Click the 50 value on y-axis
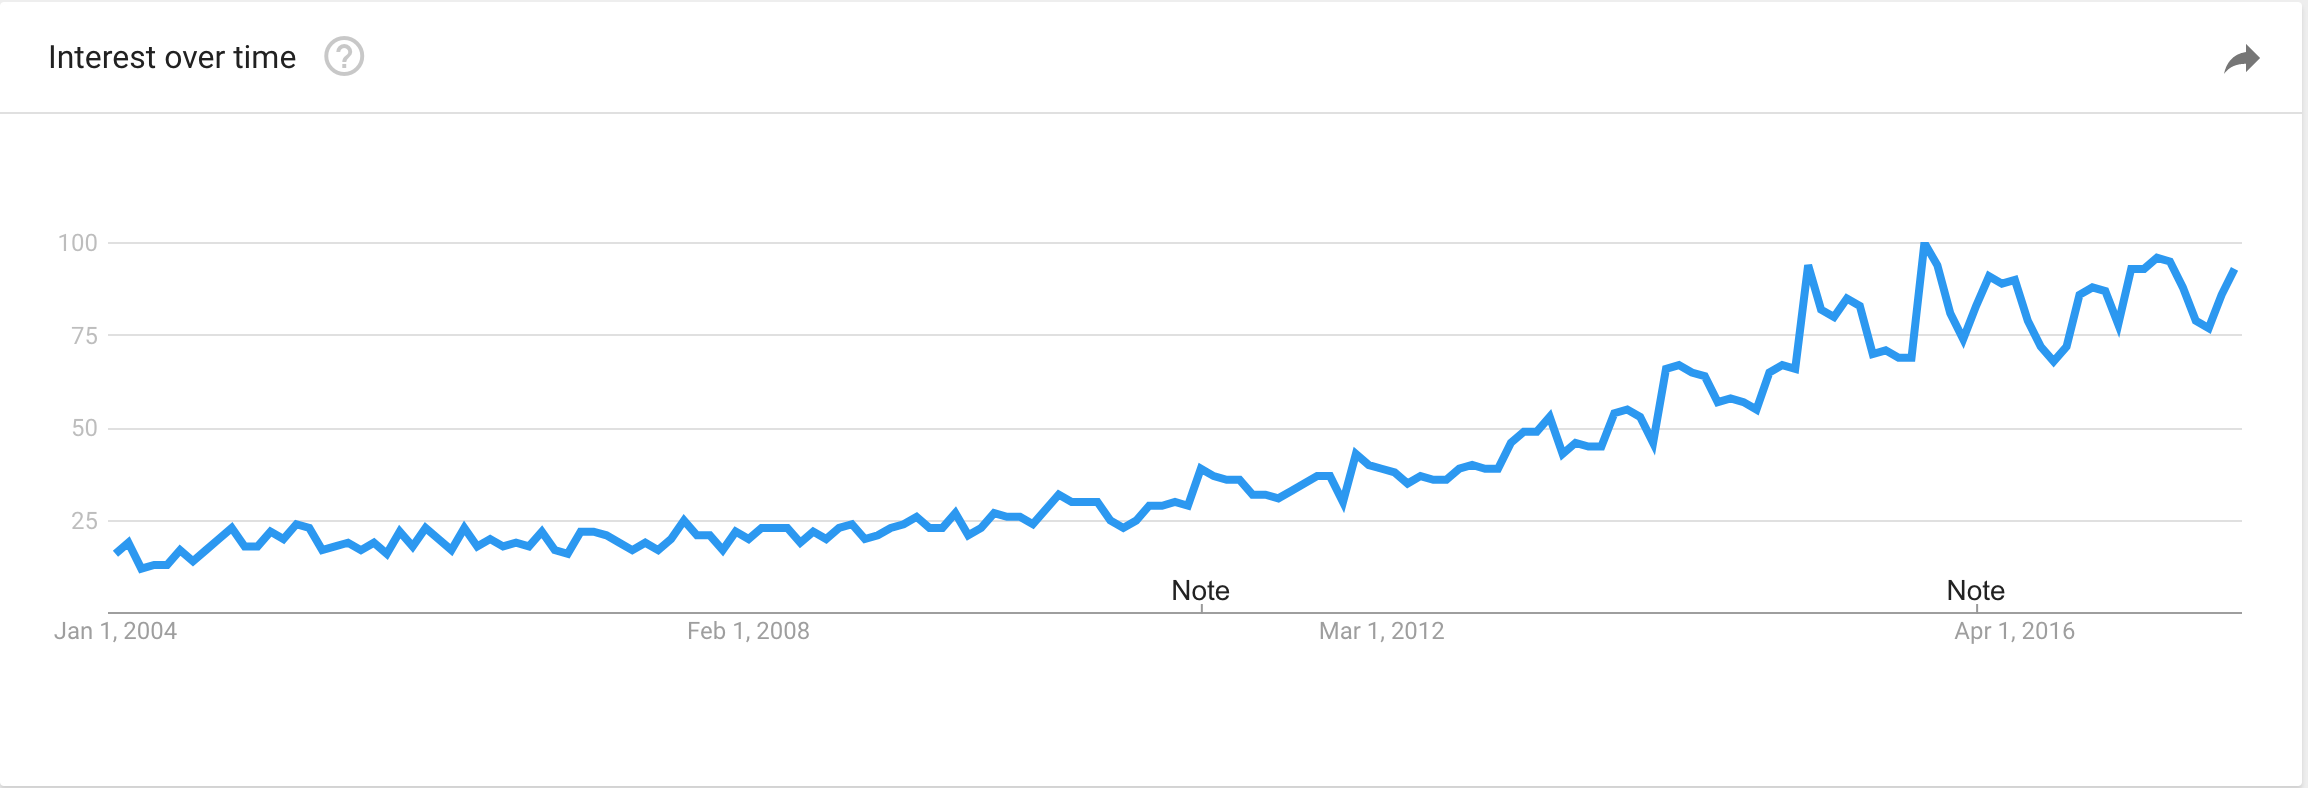The image size is (2308, 788). pyautogui.click(x=84, y=428)
